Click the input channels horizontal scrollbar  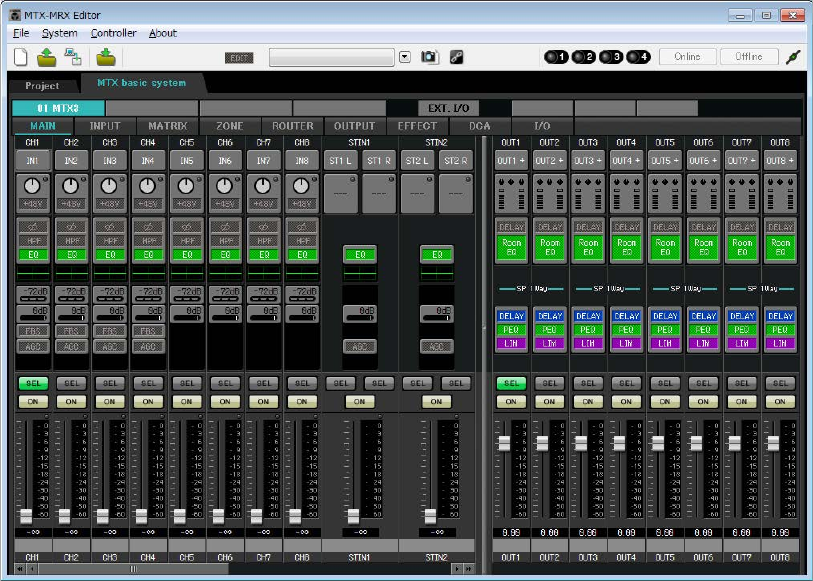[x=134, y=569]
